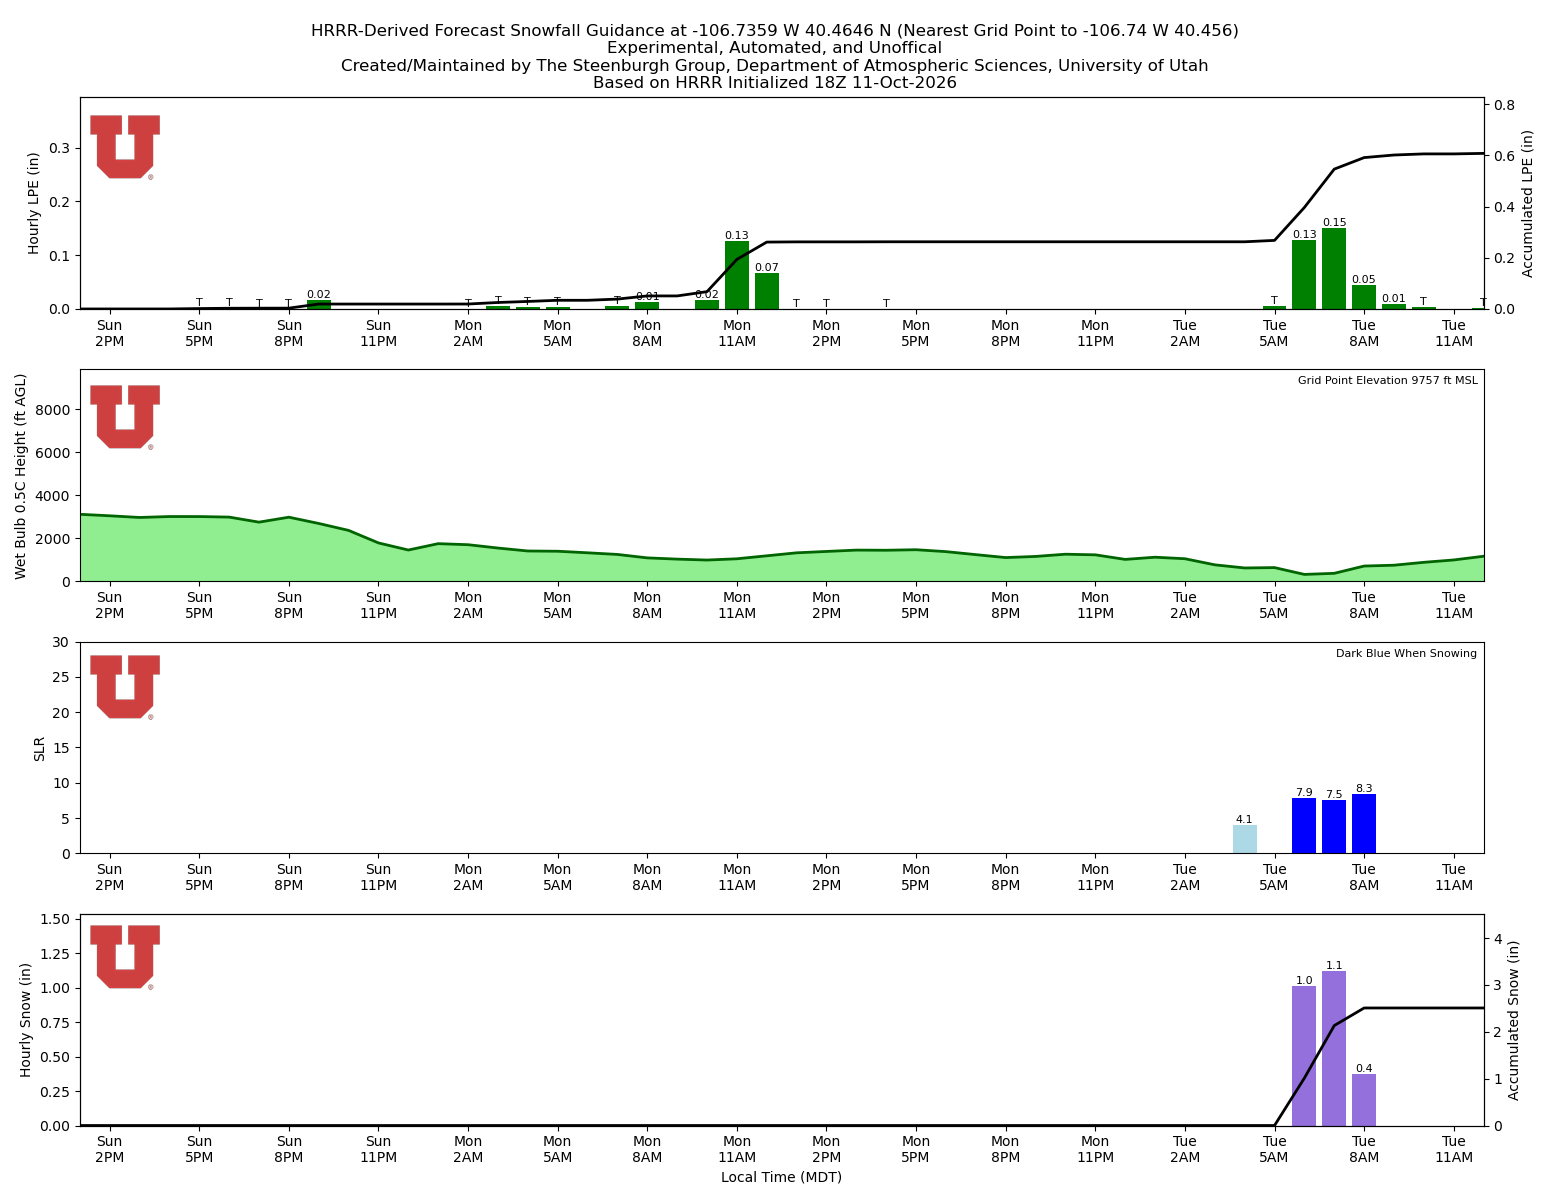This screenshot has width=1550, height=1200.
Task: Click the purple 0.4 hourly snow bar
Action: pyautogui.click(x=1364, y=1100)
